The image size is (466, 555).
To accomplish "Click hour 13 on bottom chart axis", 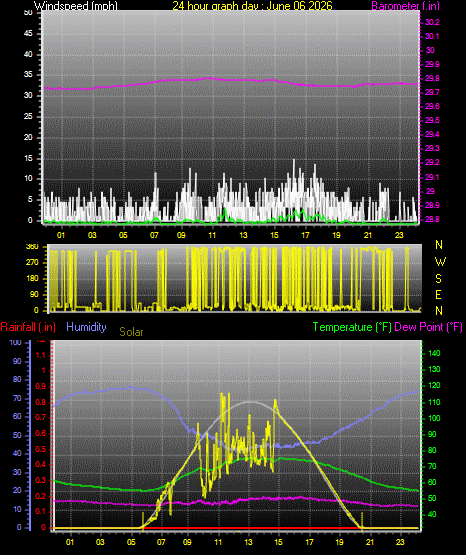I will tap(248, 542).
